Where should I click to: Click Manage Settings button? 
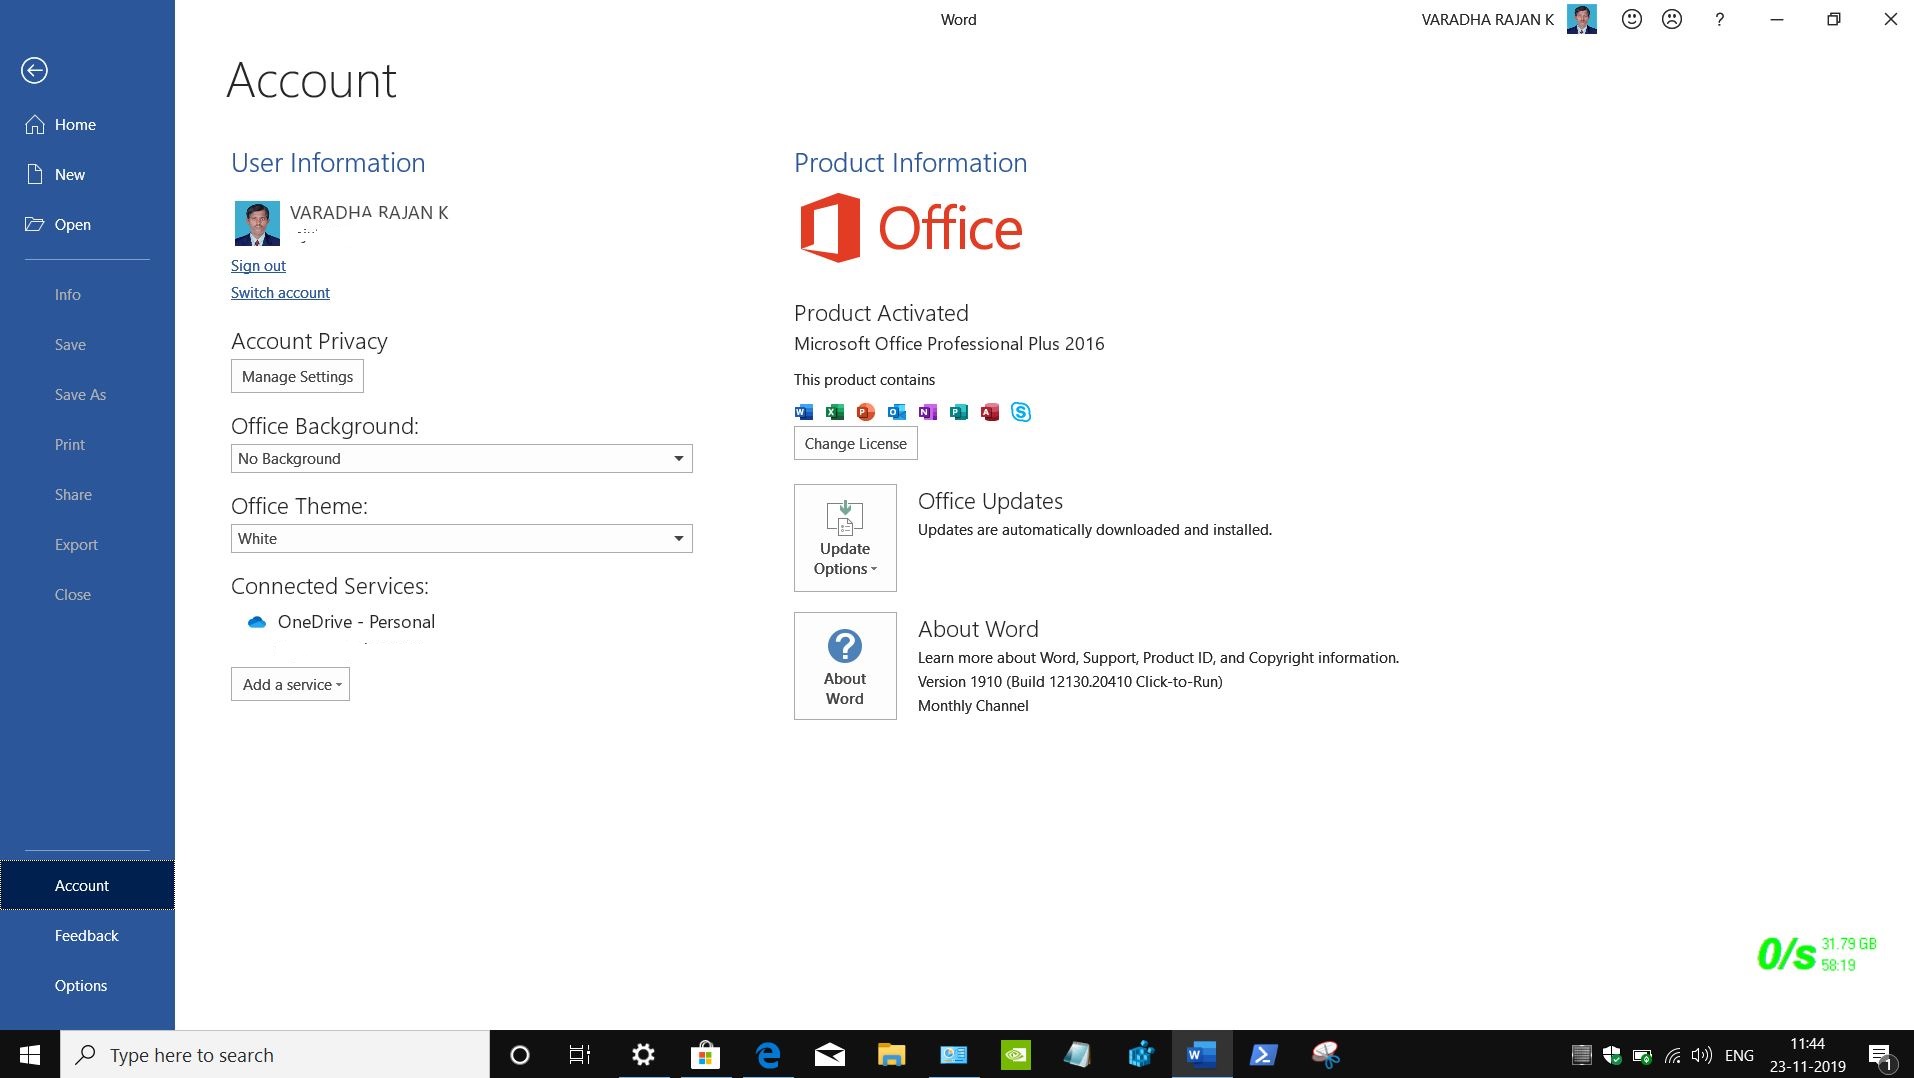coord(297,377)
